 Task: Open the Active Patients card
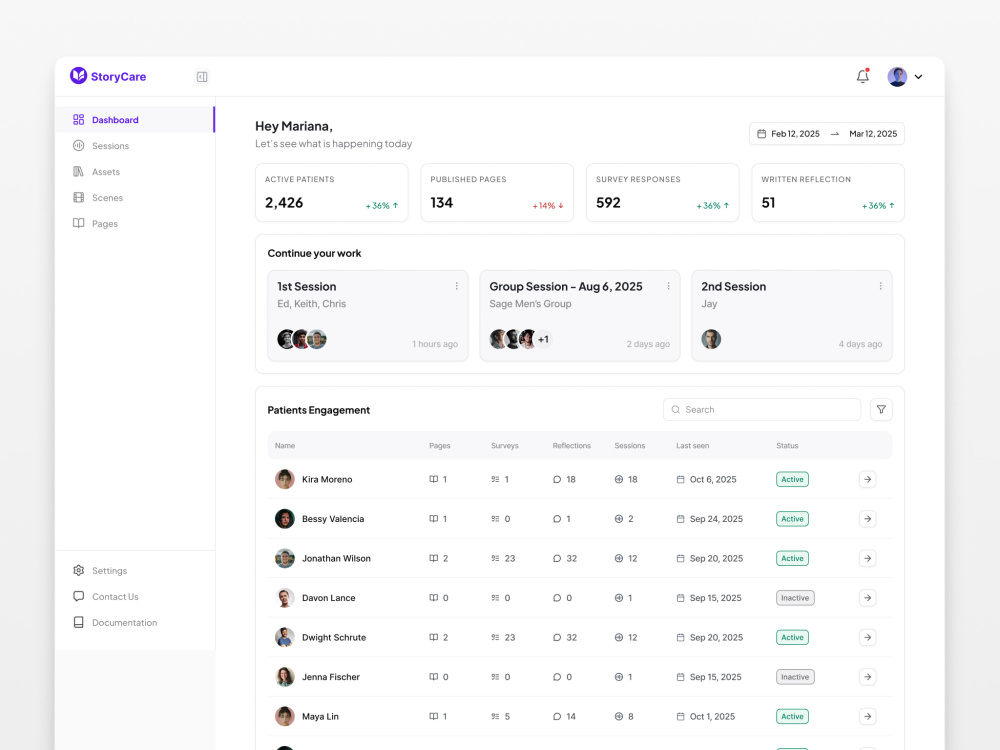[x=332, y=193]
